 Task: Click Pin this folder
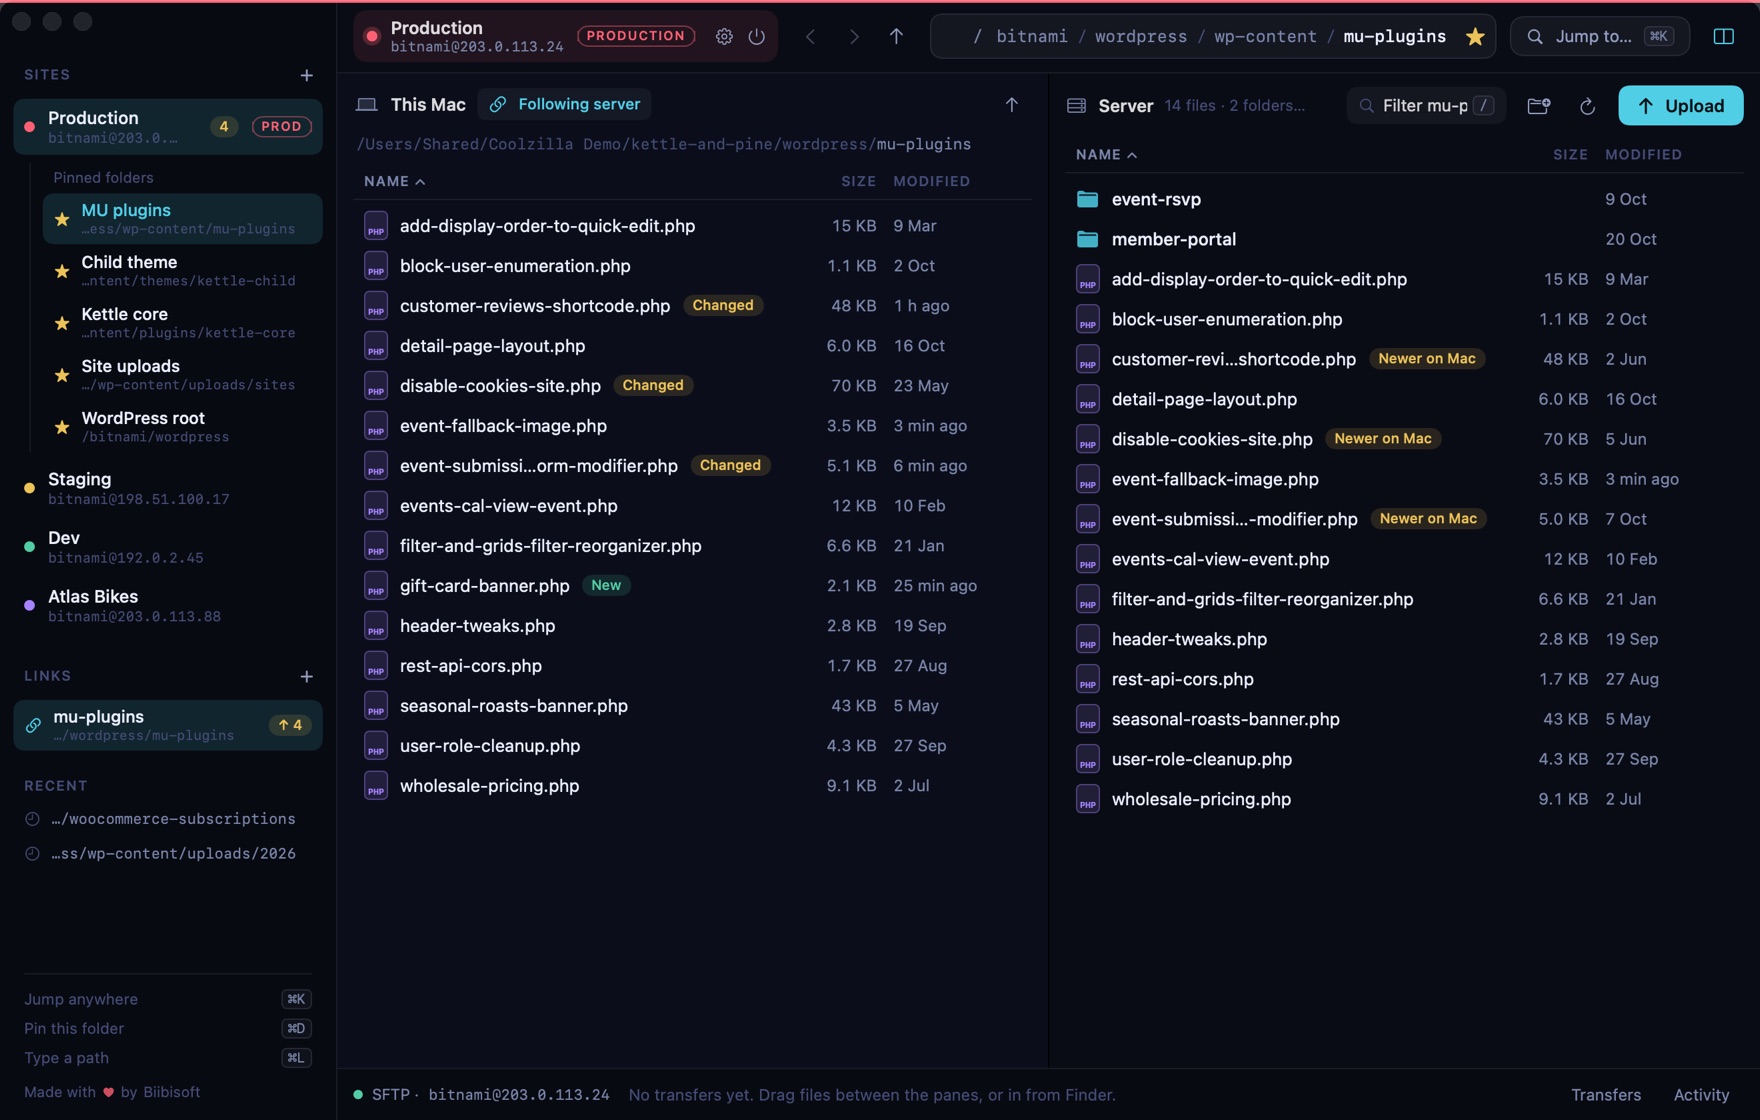(x=168, y=1028)
